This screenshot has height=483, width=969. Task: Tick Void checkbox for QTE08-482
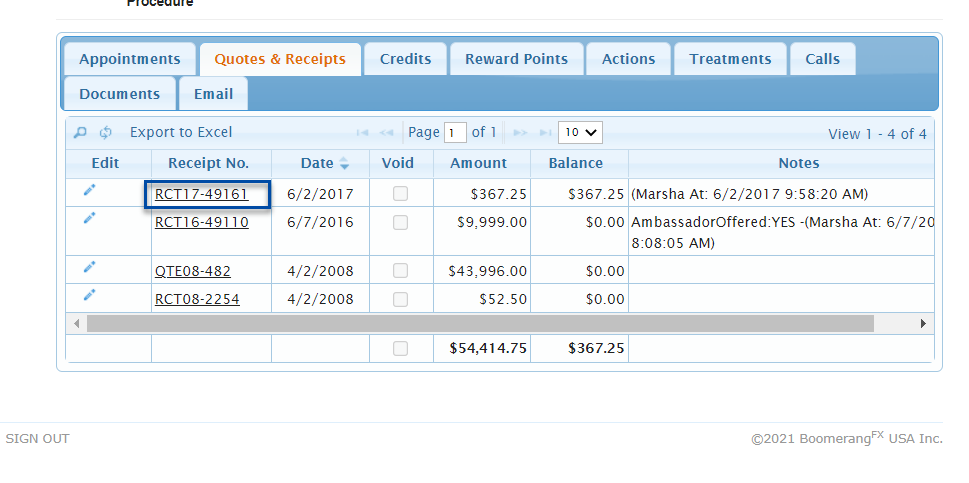point(400,271)
